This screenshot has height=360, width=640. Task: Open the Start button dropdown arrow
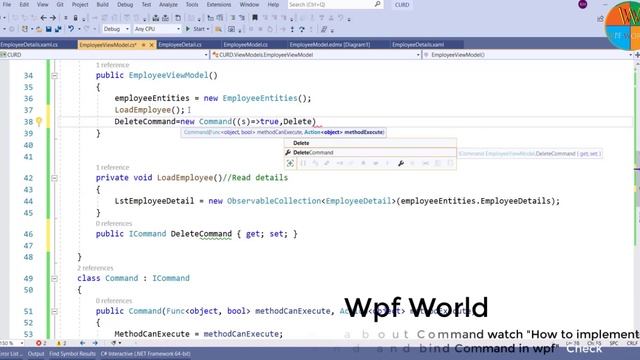[x=208, y=29]
